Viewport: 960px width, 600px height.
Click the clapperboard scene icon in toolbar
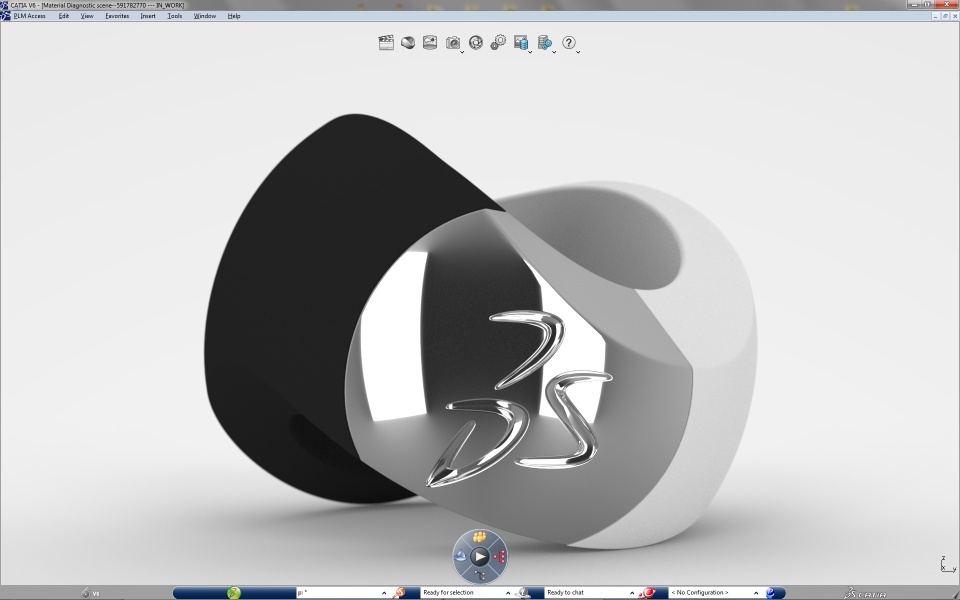coord(386,42)
